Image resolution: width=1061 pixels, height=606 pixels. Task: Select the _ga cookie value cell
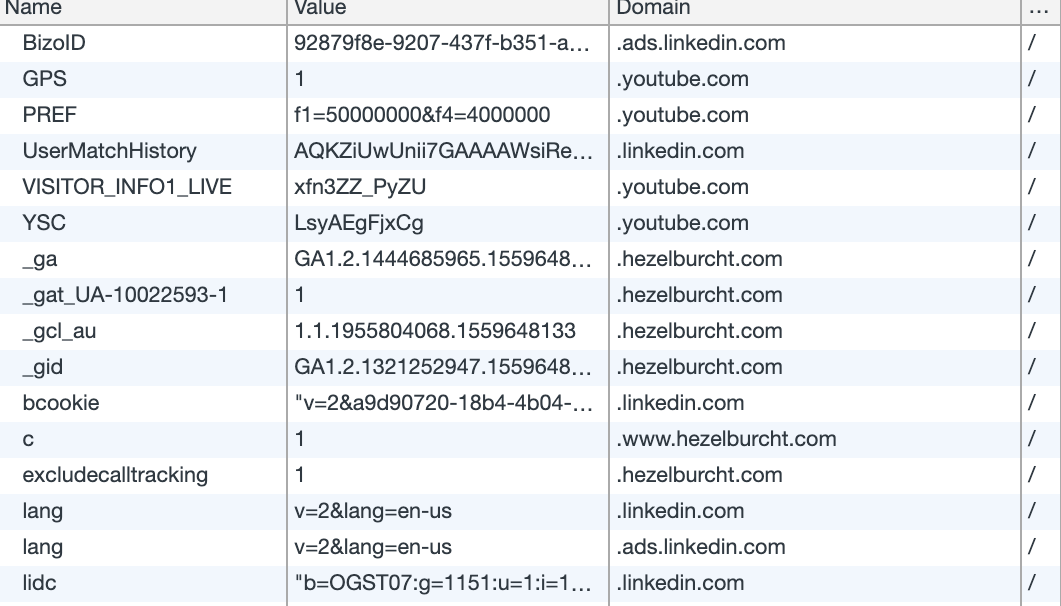[448, 259]
